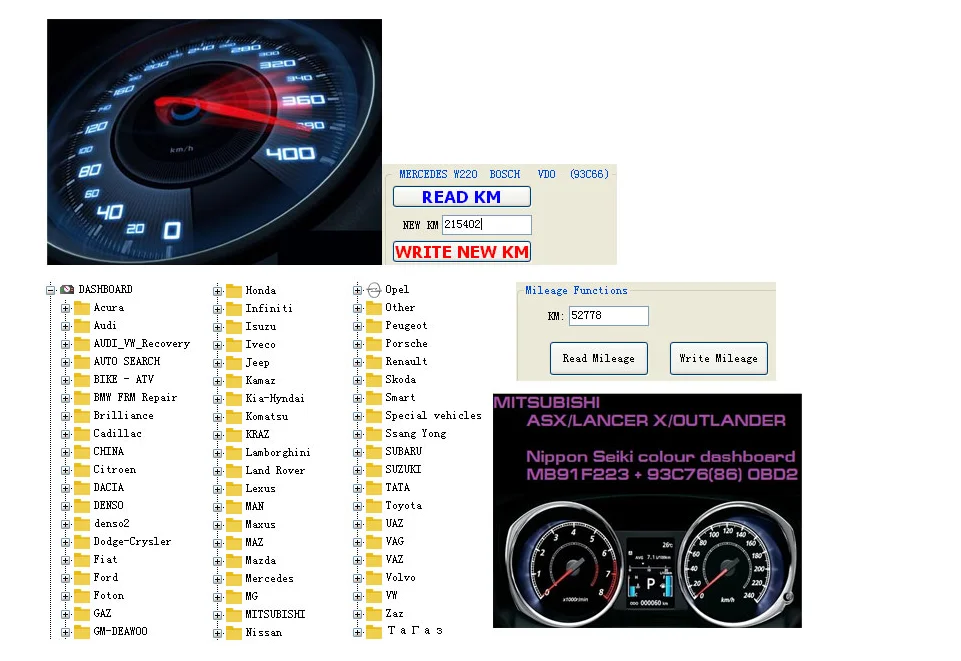Select the AUDI_VW_Recovery tree item
Viewport: 961px width, 661px height.
pyautogui.click(x=142, y=344)
